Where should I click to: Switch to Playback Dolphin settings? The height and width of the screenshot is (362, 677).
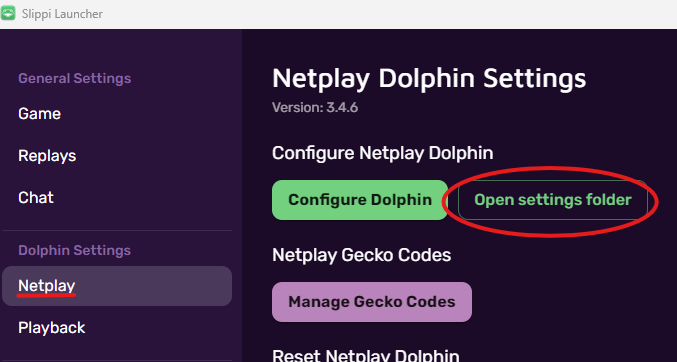coord(51,327)
